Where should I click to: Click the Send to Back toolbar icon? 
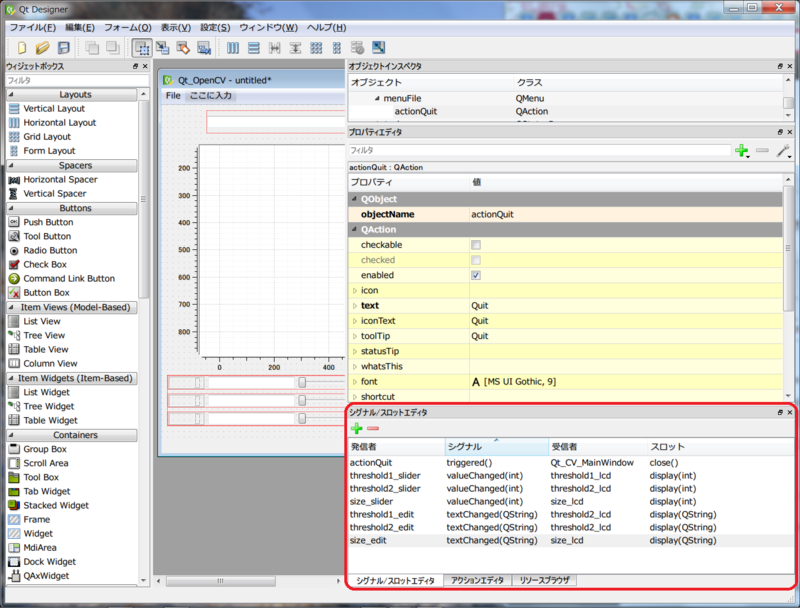click(x=92, y=48)
